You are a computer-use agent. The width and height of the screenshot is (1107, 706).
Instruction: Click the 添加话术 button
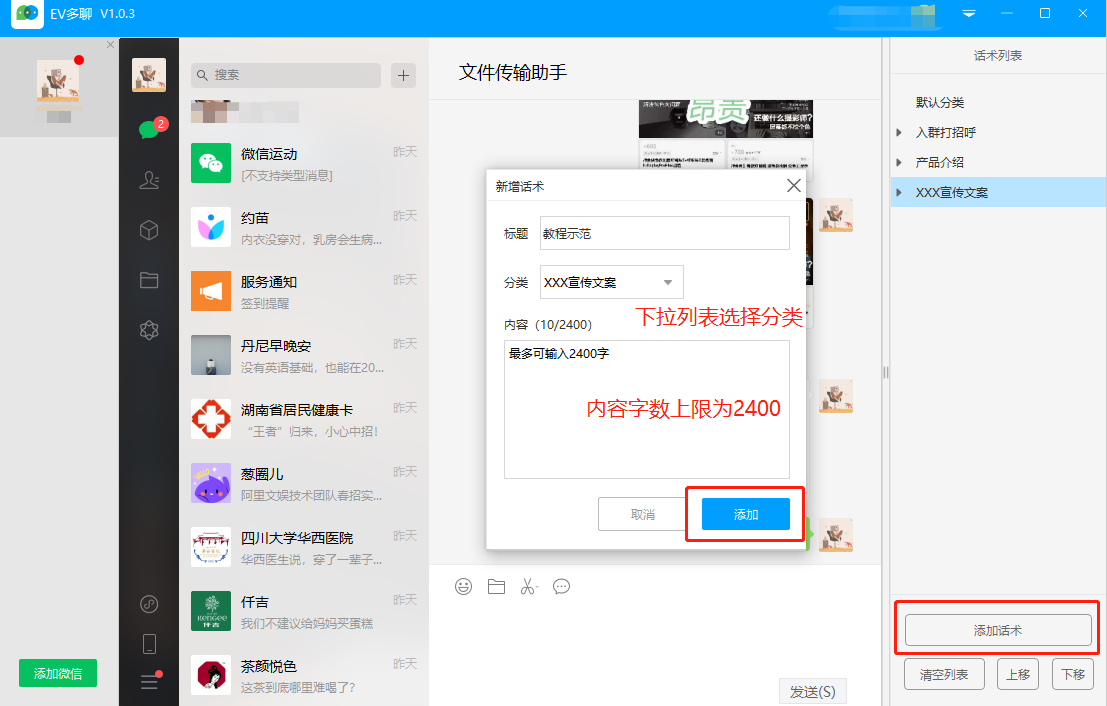[997, 629]
